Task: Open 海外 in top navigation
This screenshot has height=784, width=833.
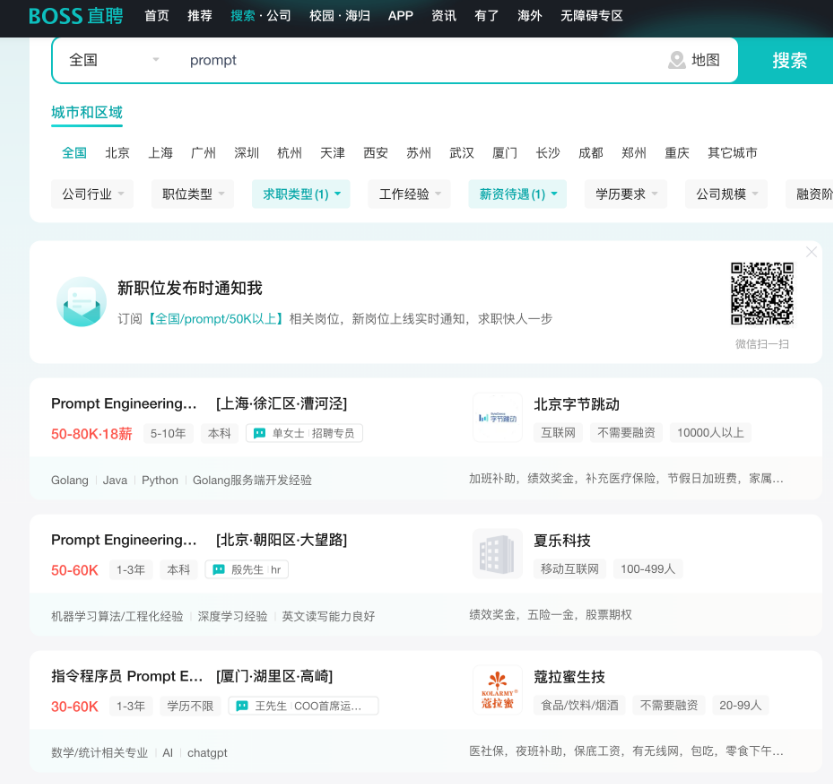Action: coord(530,16)
